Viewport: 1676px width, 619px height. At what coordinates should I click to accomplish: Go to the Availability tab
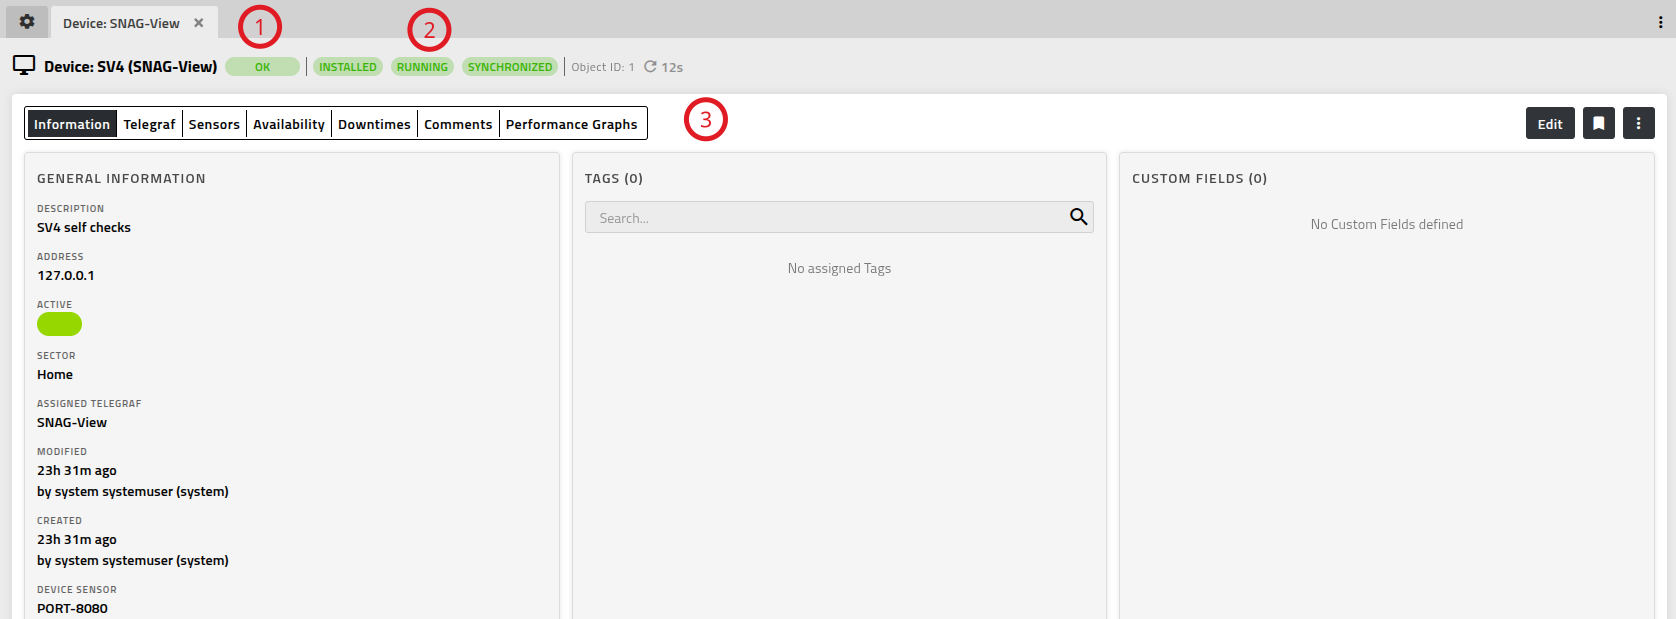click(x=289, y=124)
